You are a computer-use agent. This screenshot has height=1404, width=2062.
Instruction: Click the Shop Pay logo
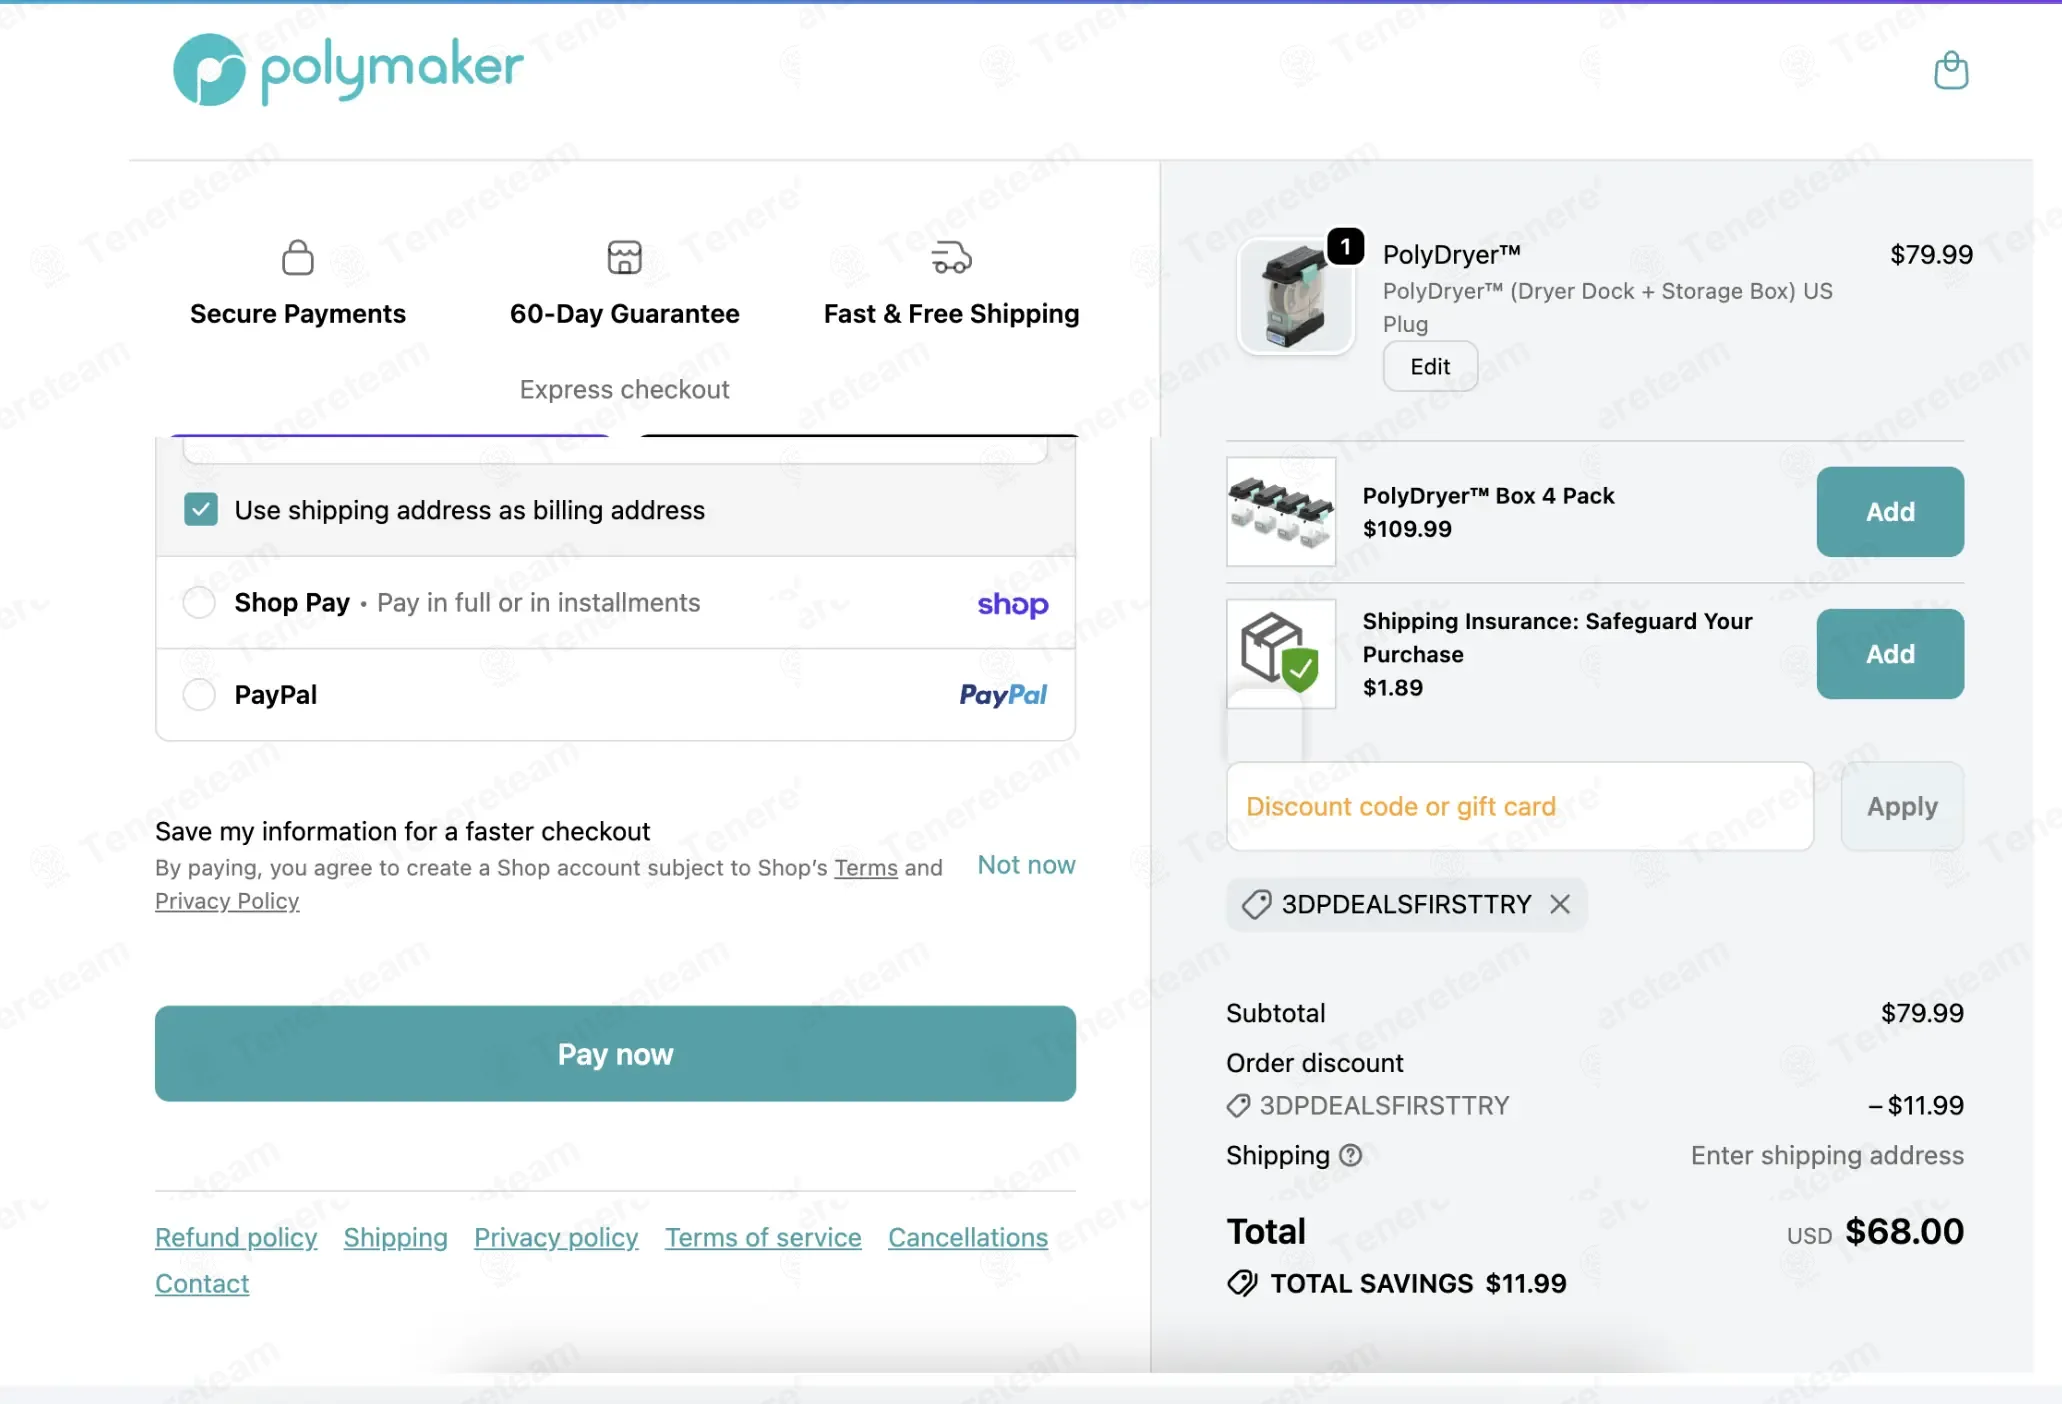(x=1012, y=604)
